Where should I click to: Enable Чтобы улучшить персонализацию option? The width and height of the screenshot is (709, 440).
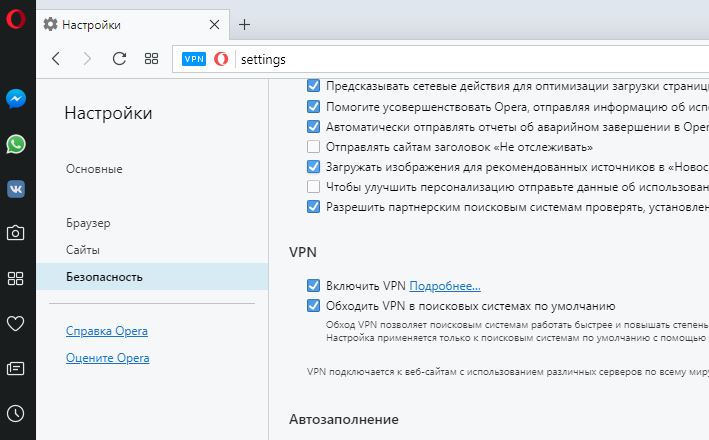pos(313,187)
